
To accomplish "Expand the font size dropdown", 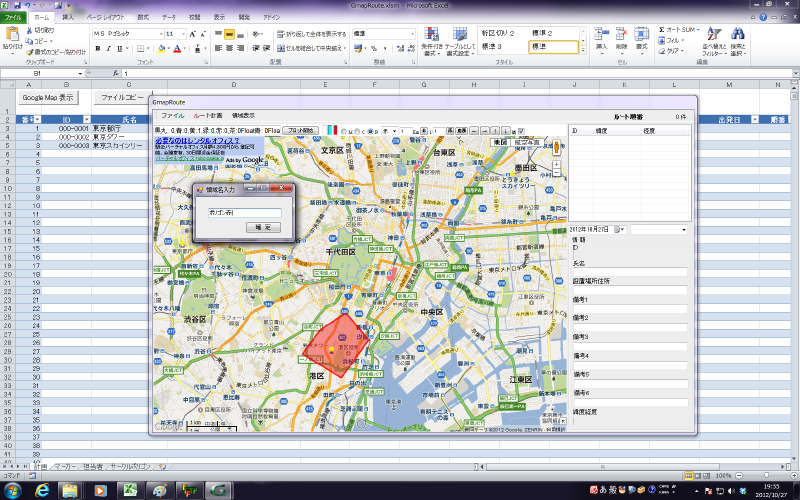I will pos(182,33).
